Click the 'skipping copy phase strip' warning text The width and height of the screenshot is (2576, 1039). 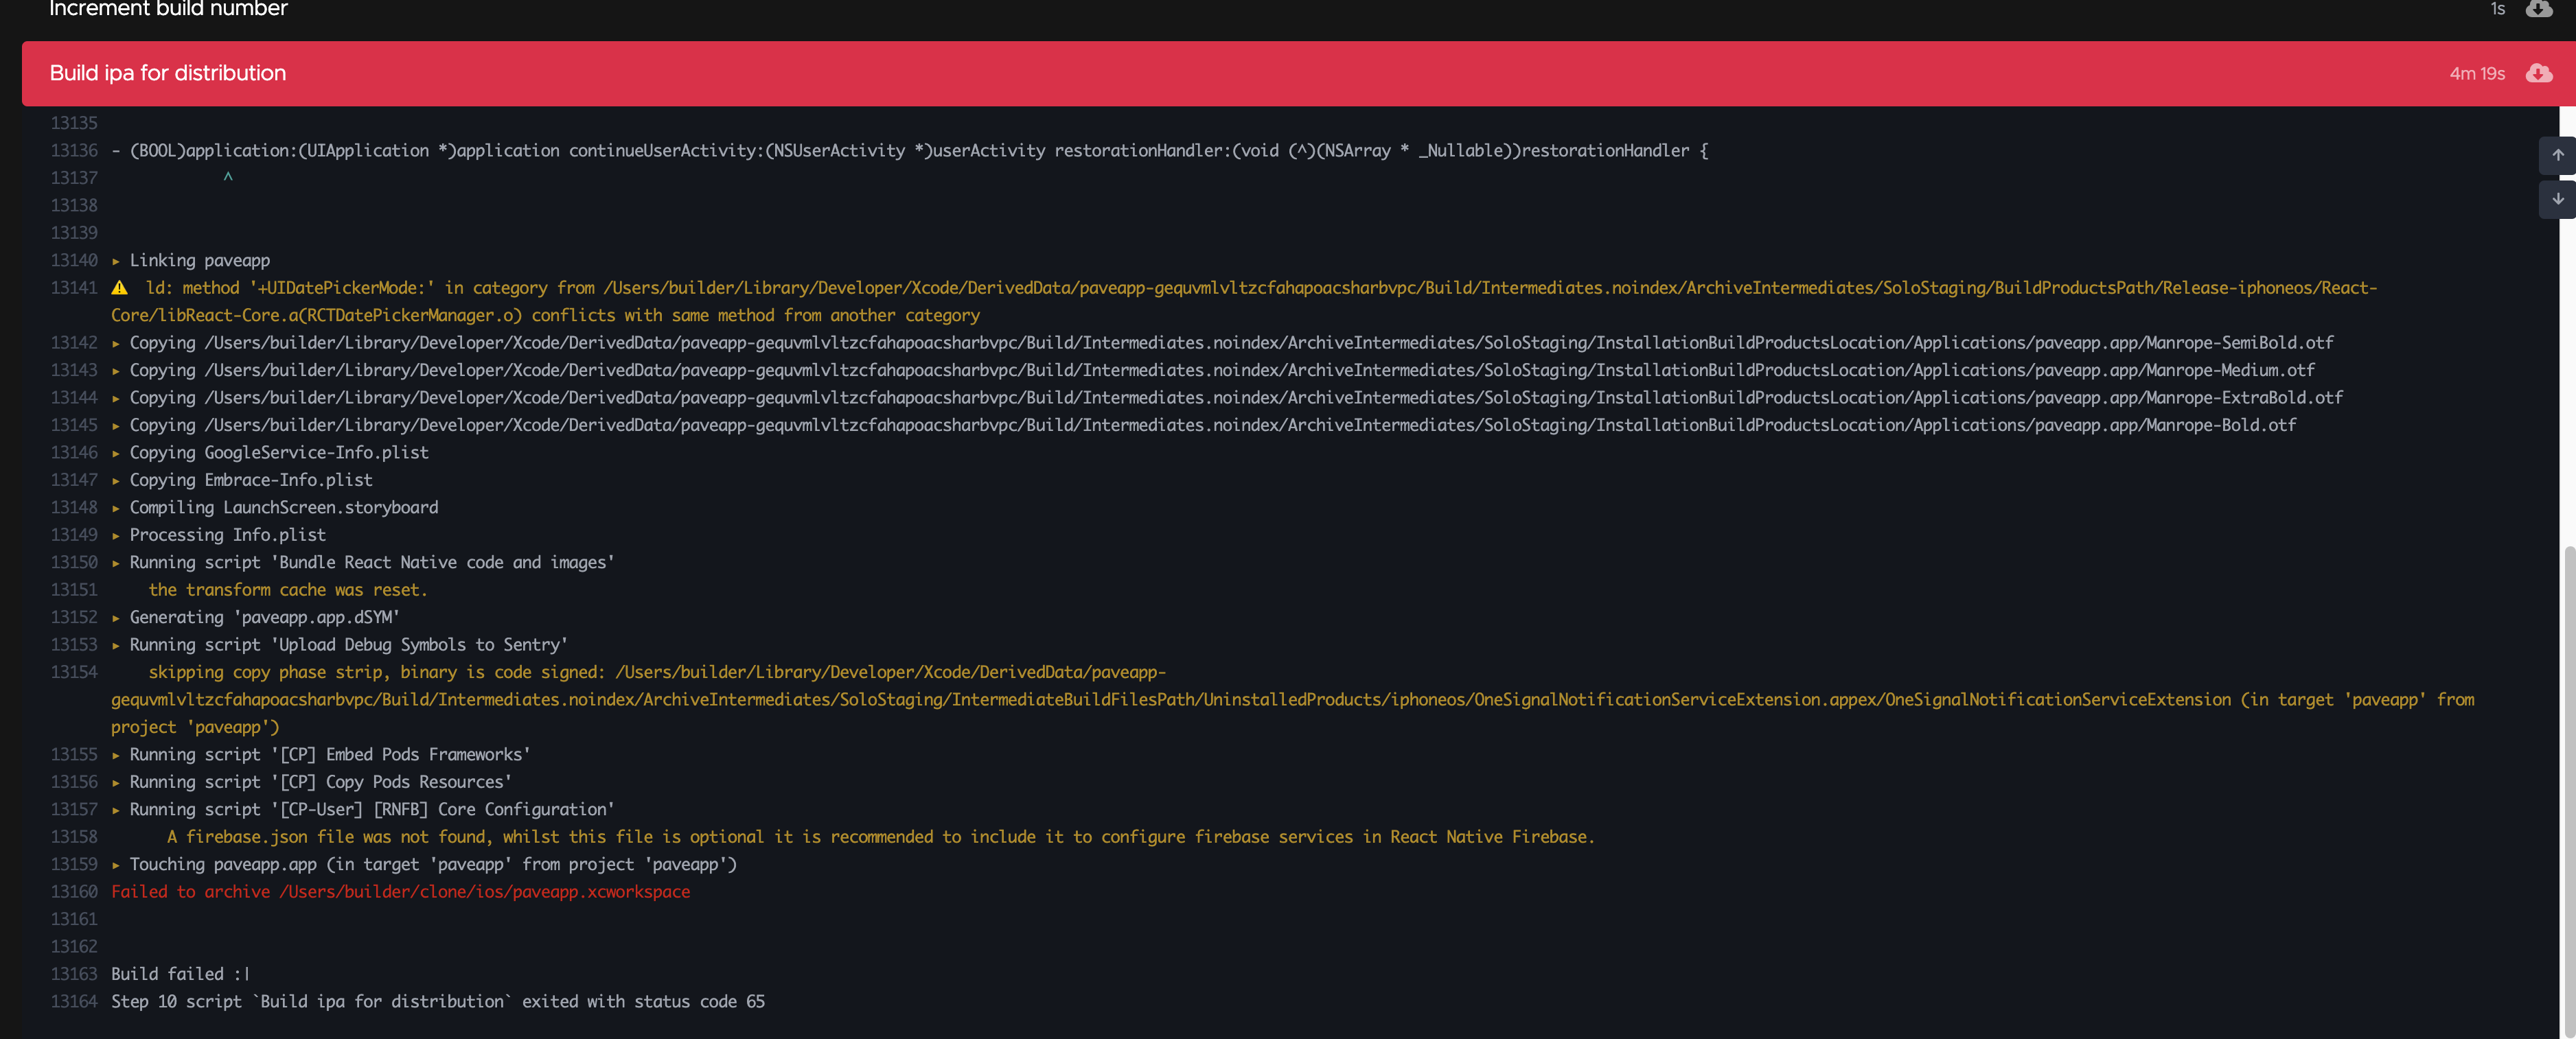(x=1293, y=700)
